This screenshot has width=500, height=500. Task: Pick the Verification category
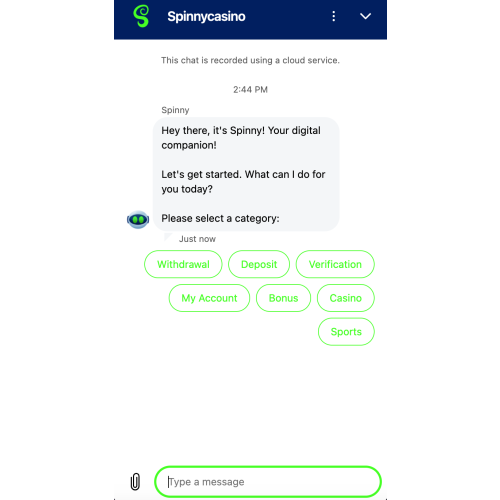[x=335, y=264]
